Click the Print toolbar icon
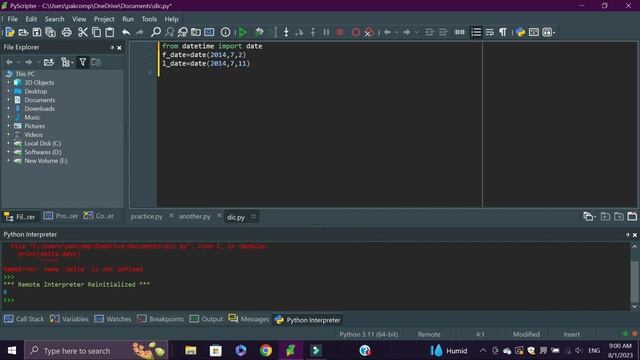The height and width of the screenshot is (360, 640). [x=67, y=32]
